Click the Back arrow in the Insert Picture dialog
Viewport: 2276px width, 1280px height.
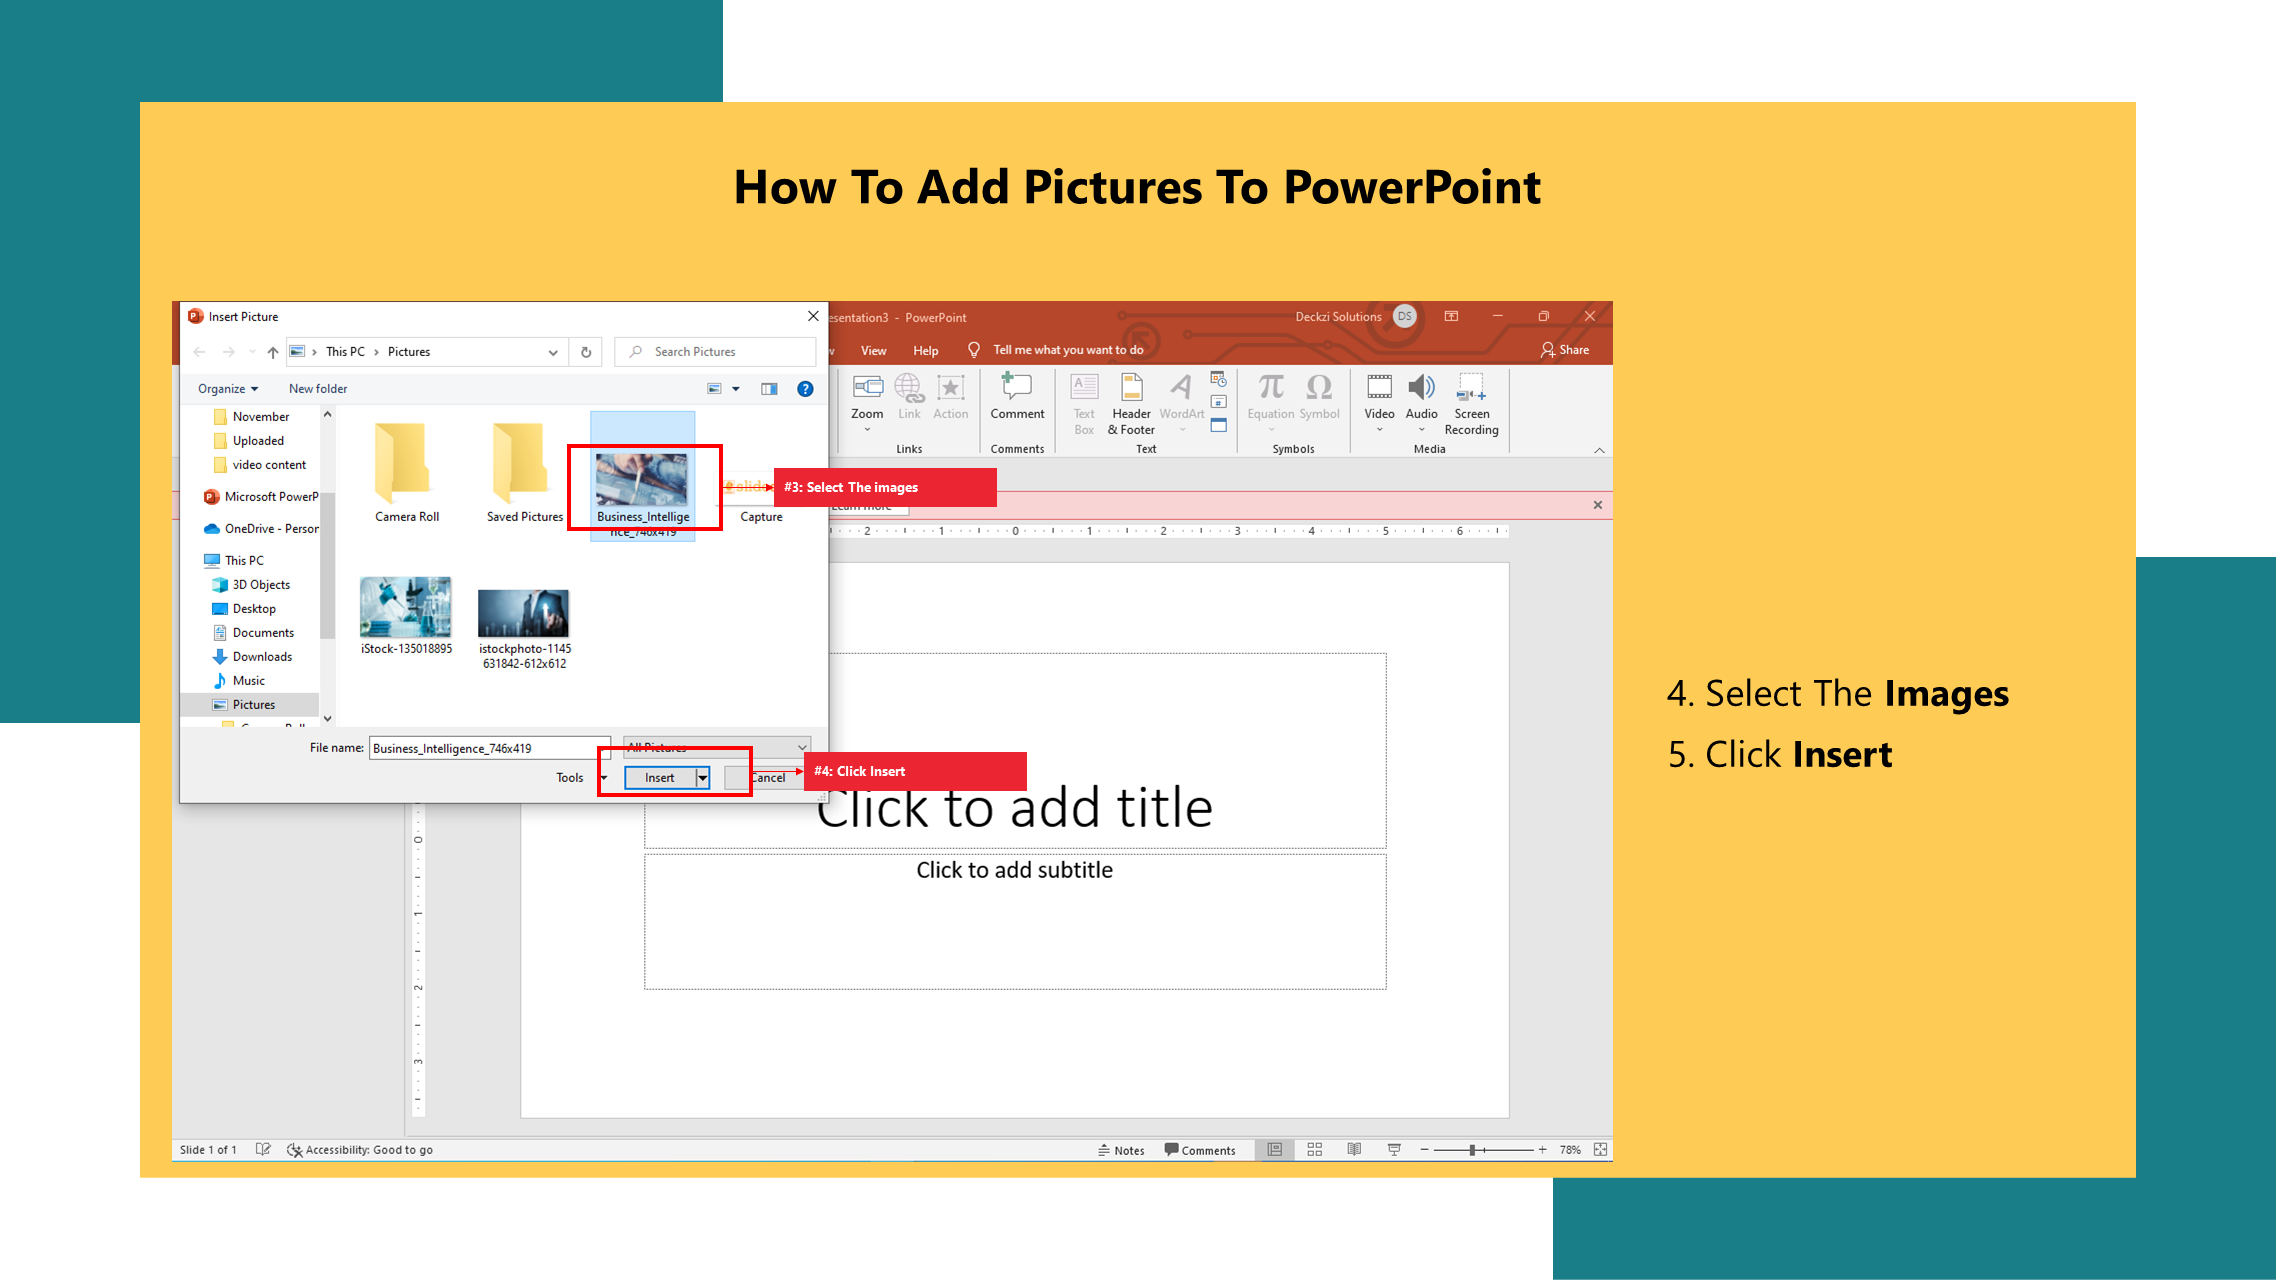click(199, 352)
